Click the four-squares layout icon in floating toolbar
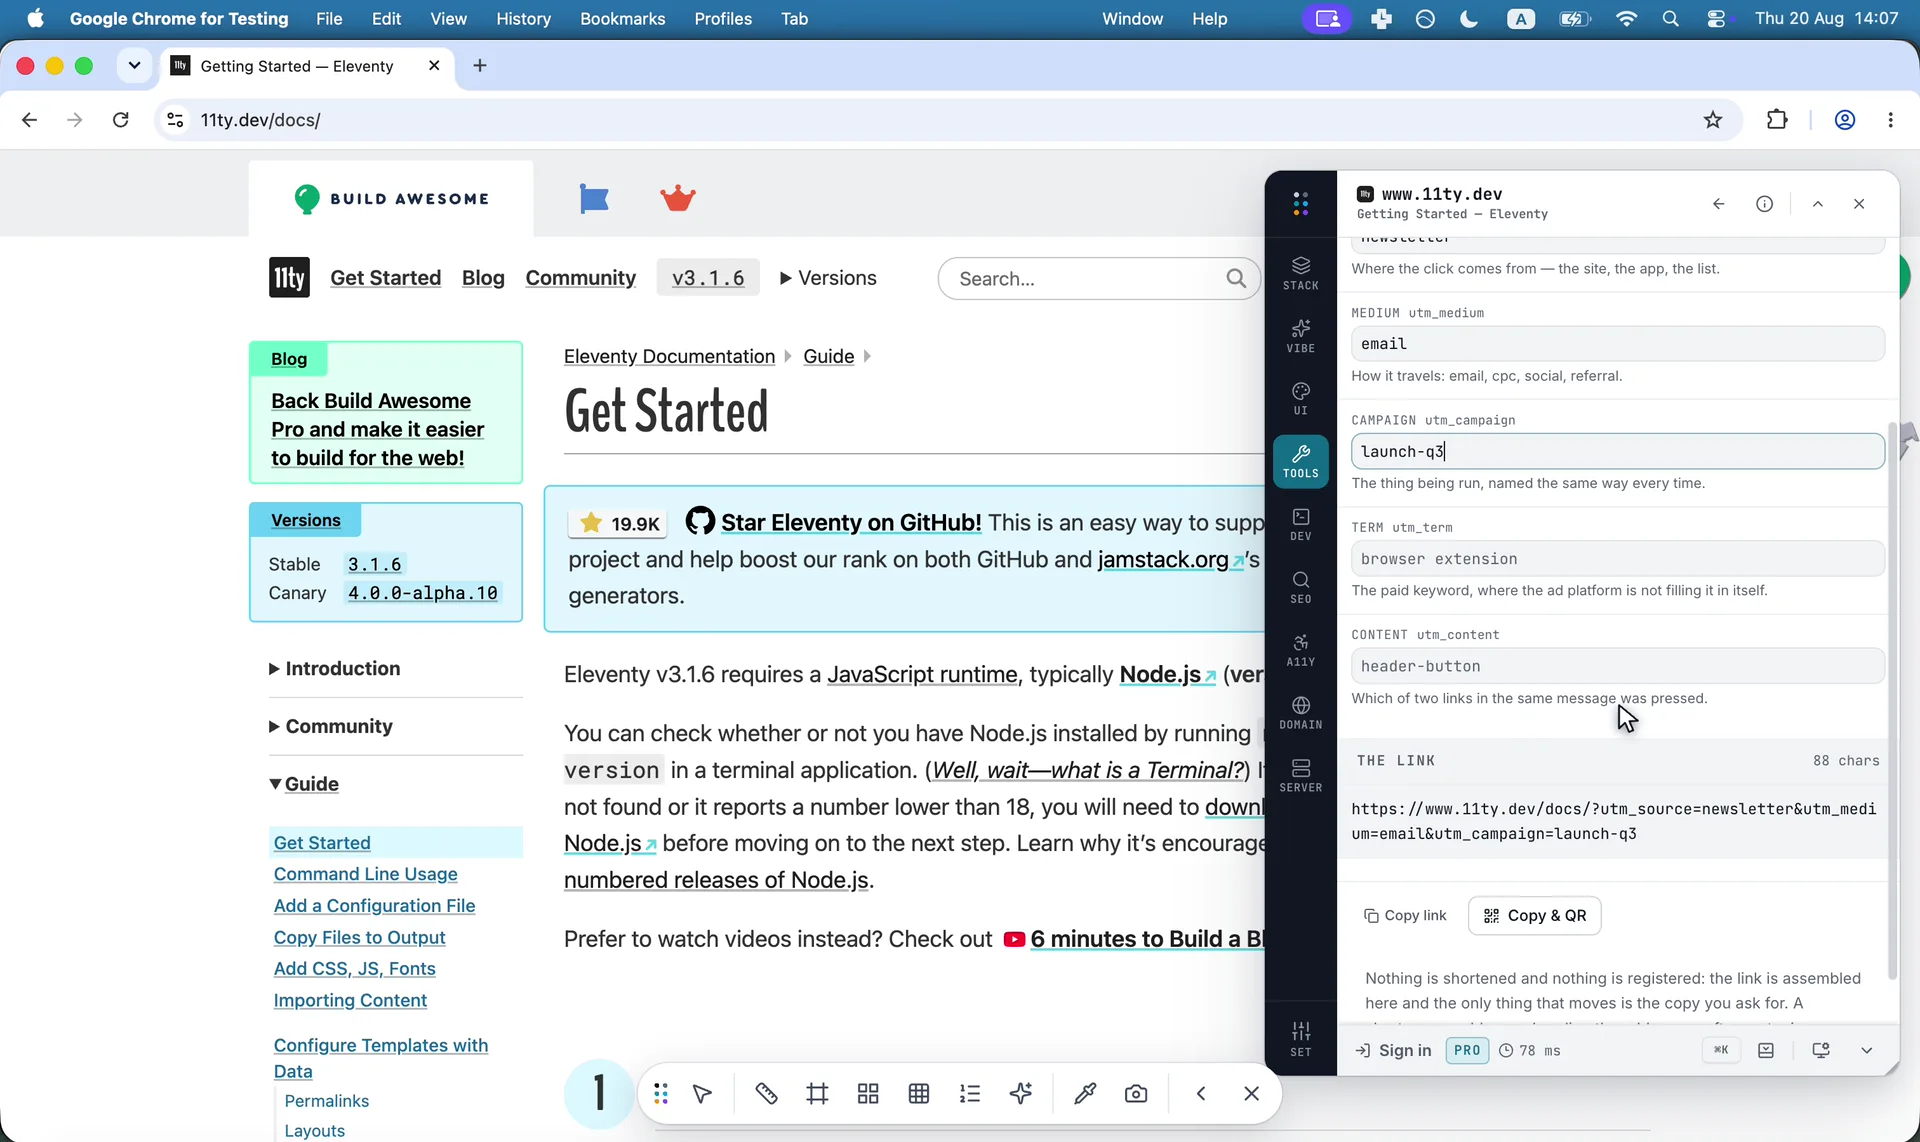 (x=868, y=1094)
